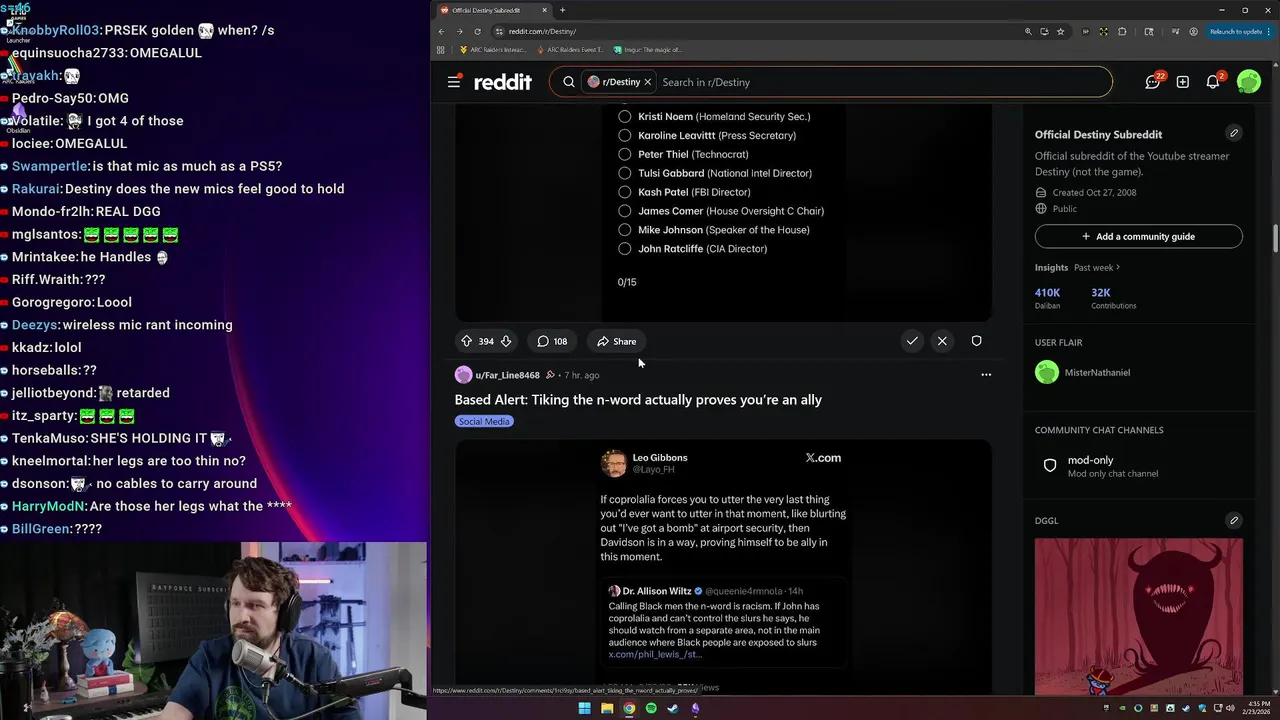Select Peter Thiel poll option

pos(624,155)
